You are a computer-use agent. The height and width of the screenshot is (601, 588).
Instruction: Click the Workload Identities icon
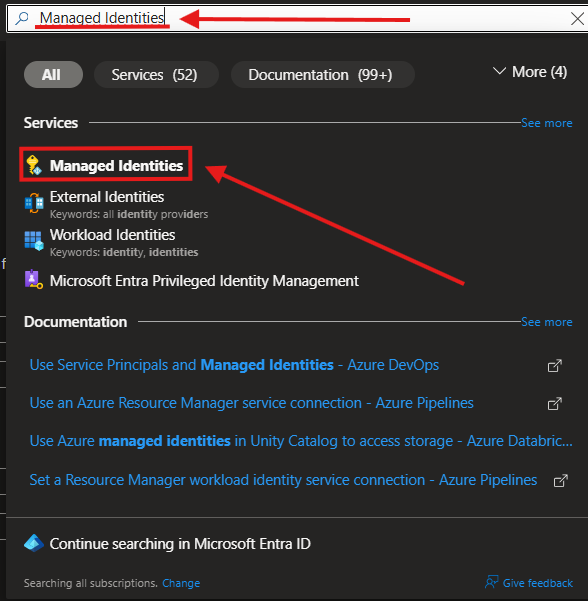34,241
